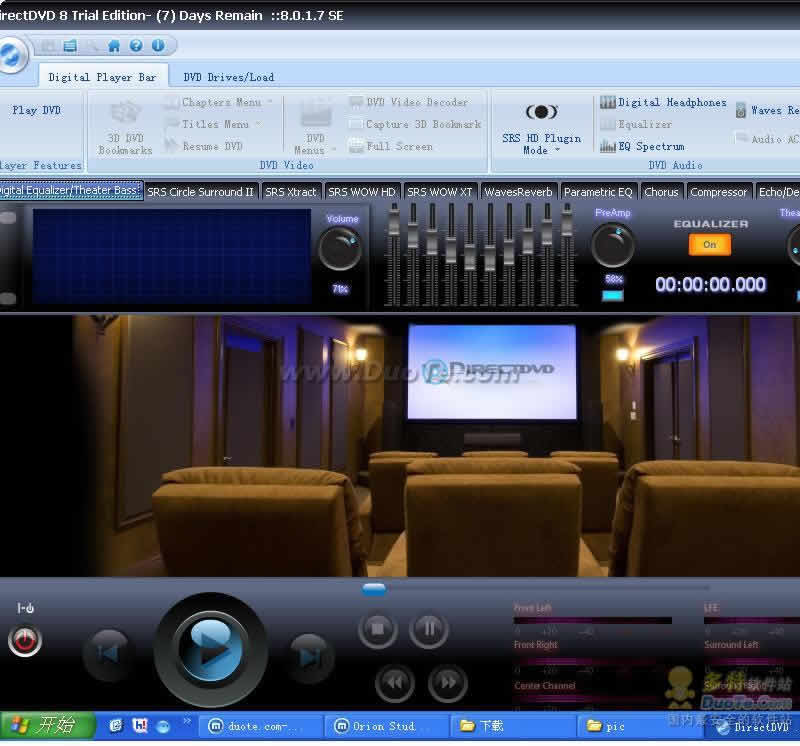Skip to next chapter button
This screenshot has width=800, height=746.
(x=310, y=657)
